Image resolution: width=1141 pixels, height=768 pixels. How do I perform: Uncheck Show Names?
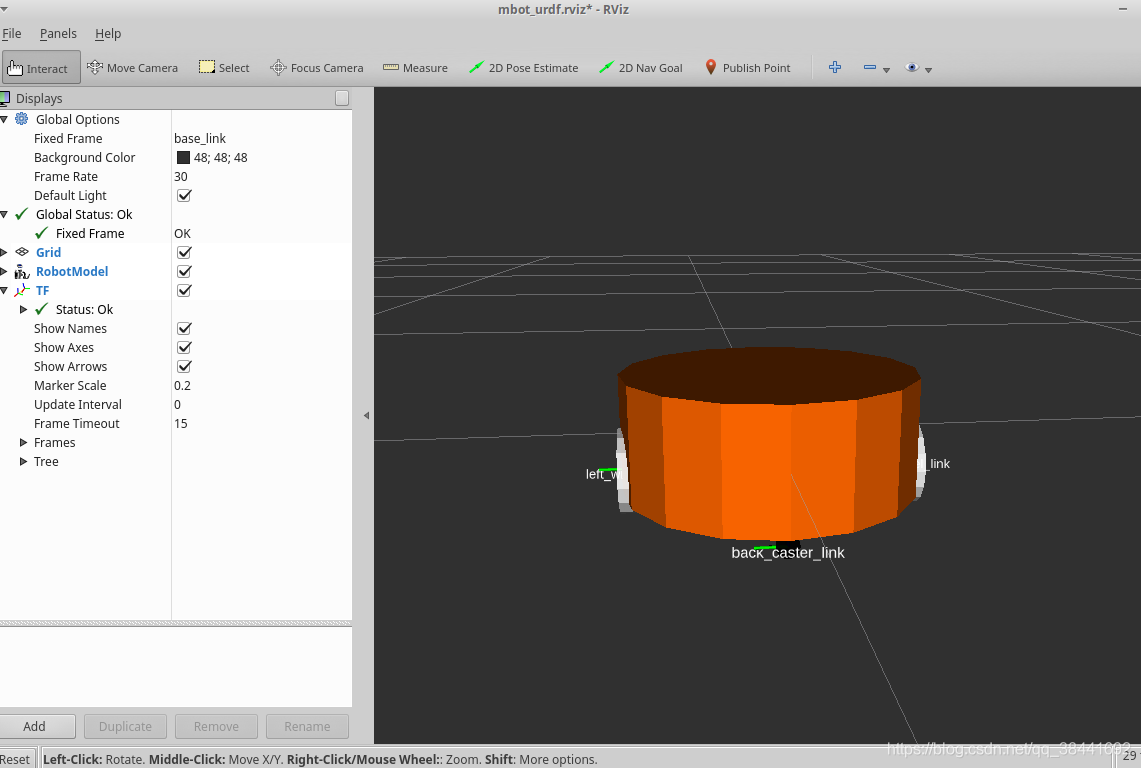click(x=184, y=328)
